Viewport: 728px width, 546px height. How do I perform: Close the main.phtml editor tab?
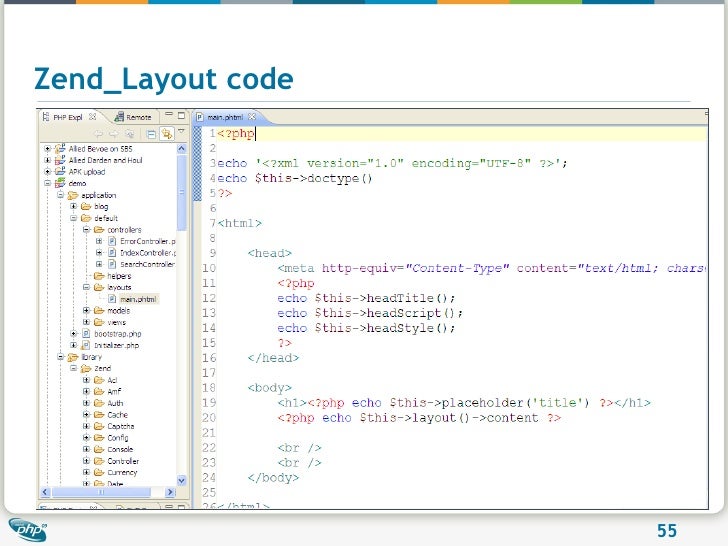[252, 117]
